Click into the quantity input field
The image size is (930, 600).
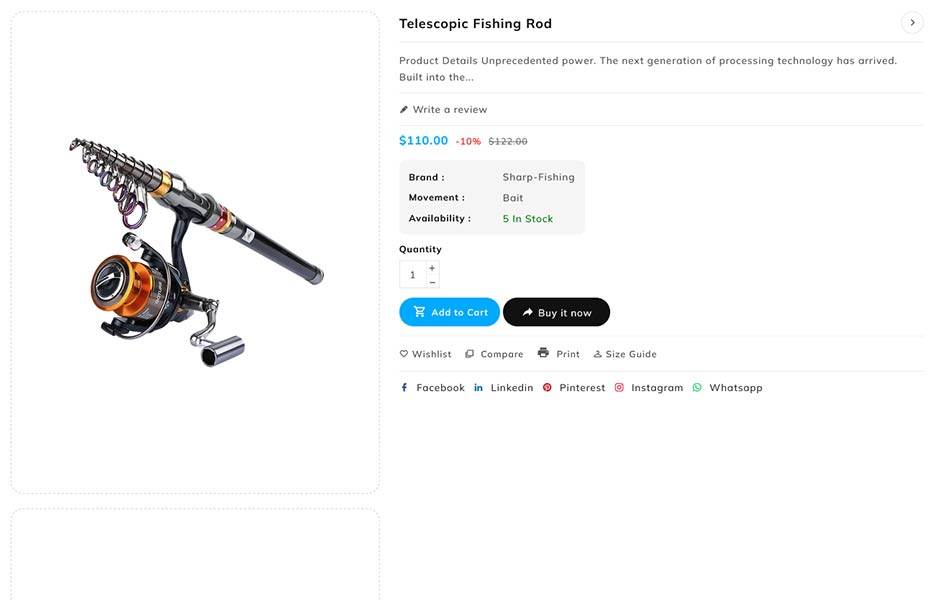[412, 275]
